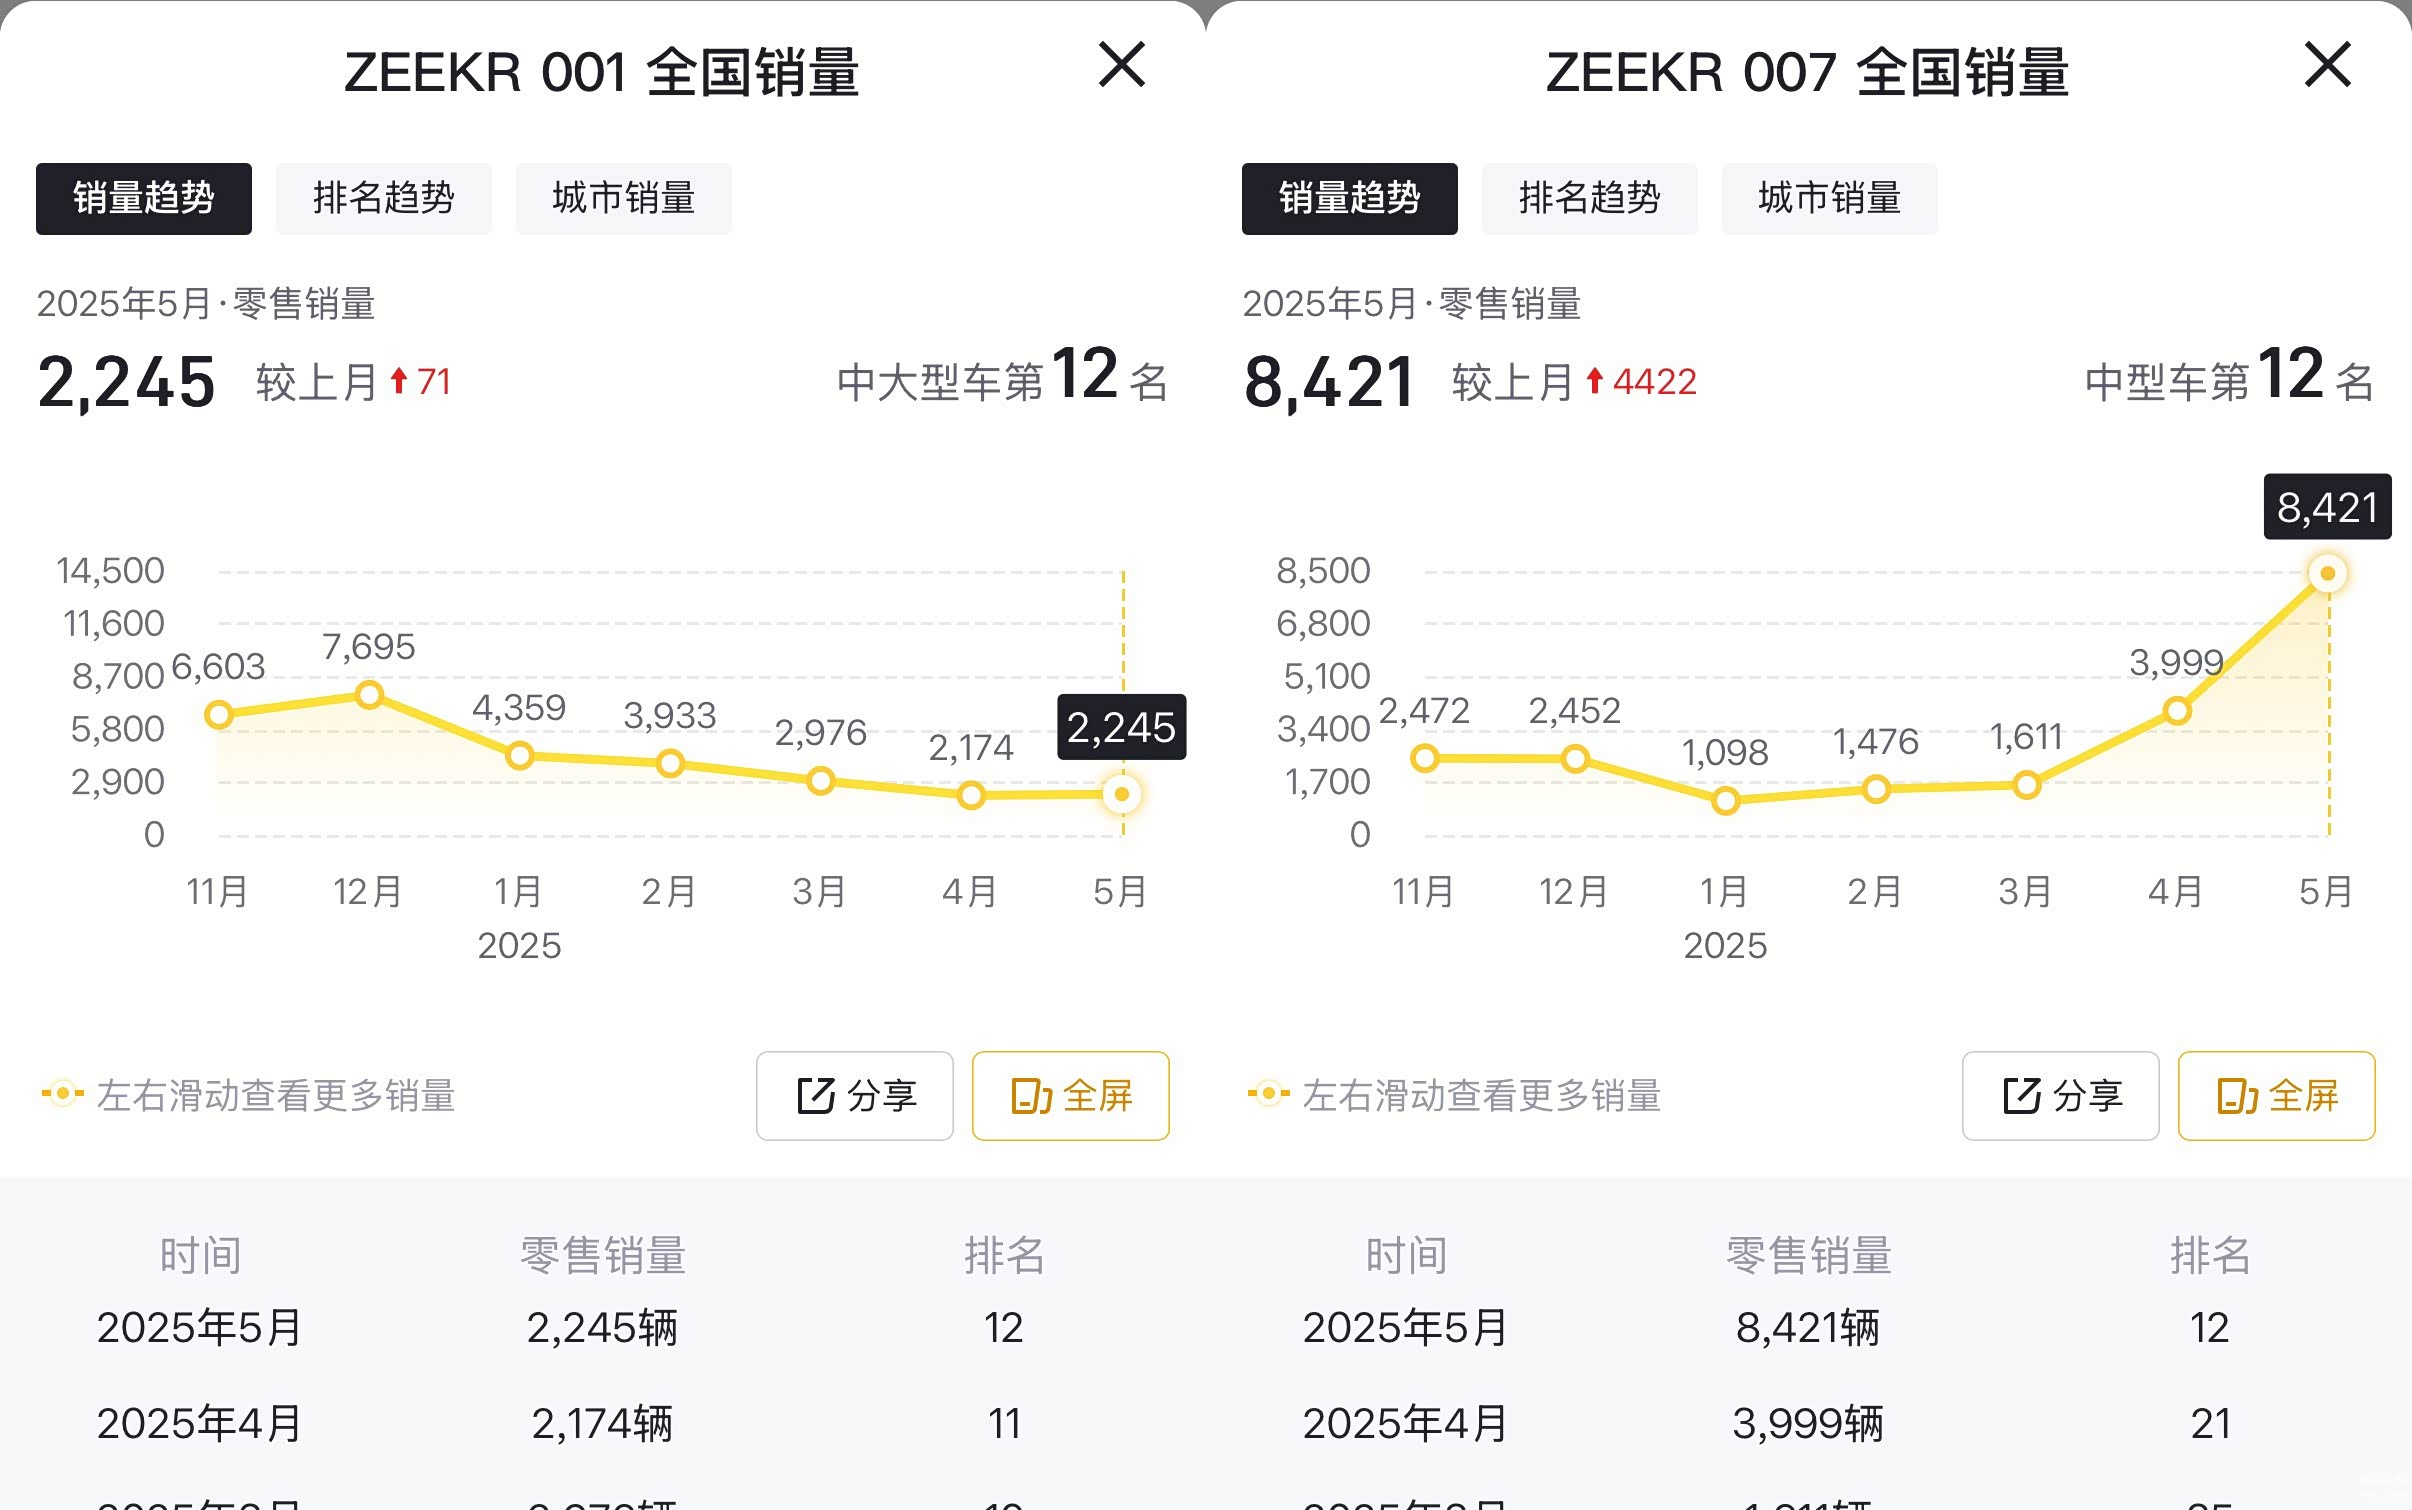The height and width of the screenshot is (1510, 2412).
Task: Select the 3,999 April point on ZEEKR 007 chart
Action: pyautogui.click(x=2177, y=711)
